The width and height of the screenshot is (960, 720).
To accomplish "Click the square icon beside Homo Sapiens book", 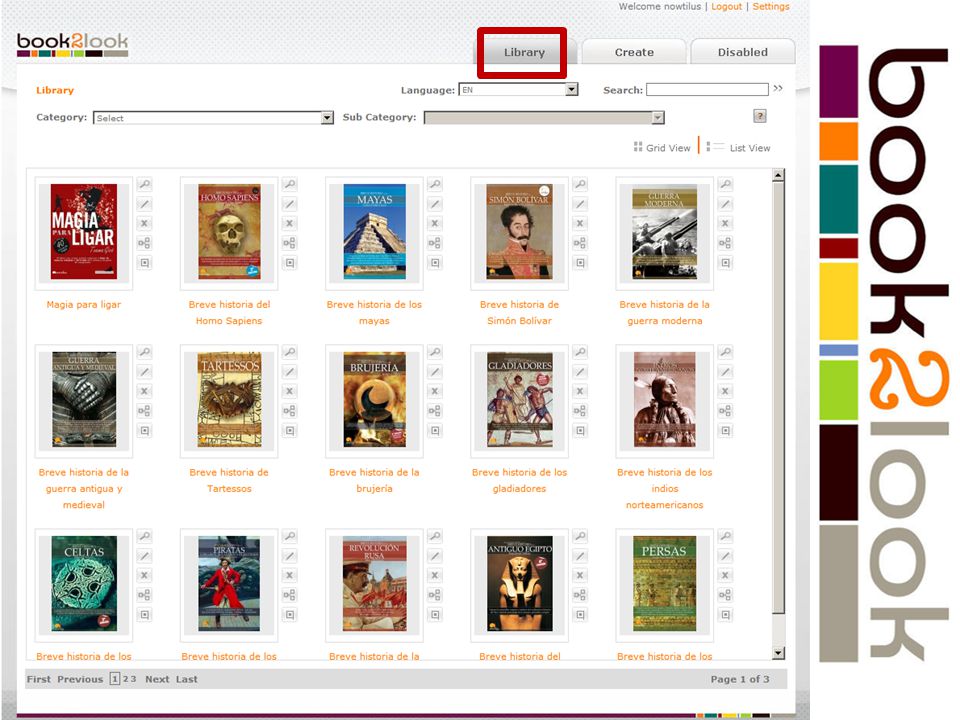I will 290,263.
